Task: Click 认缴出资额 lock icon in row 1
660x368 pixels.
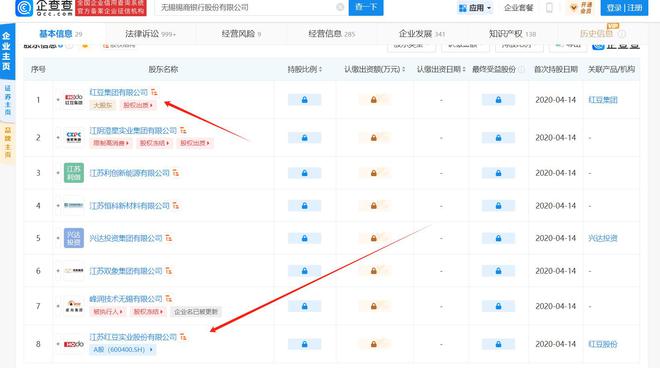Action: point(374,100)
